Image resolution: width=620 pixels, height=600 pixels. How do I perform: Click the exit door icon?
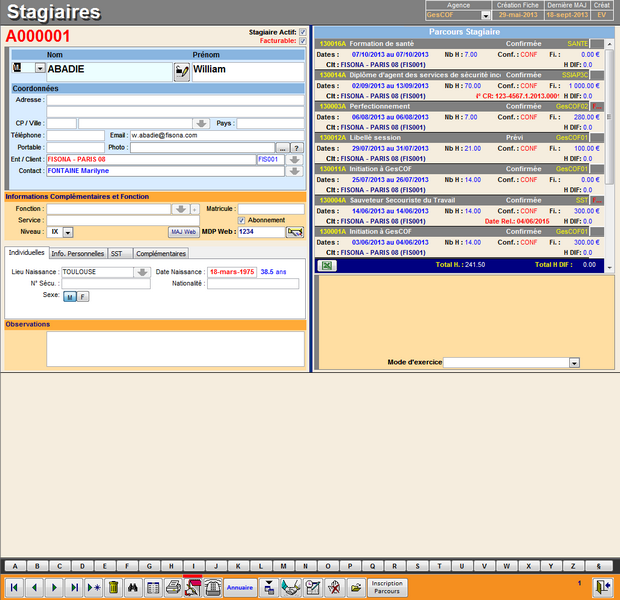602,587
